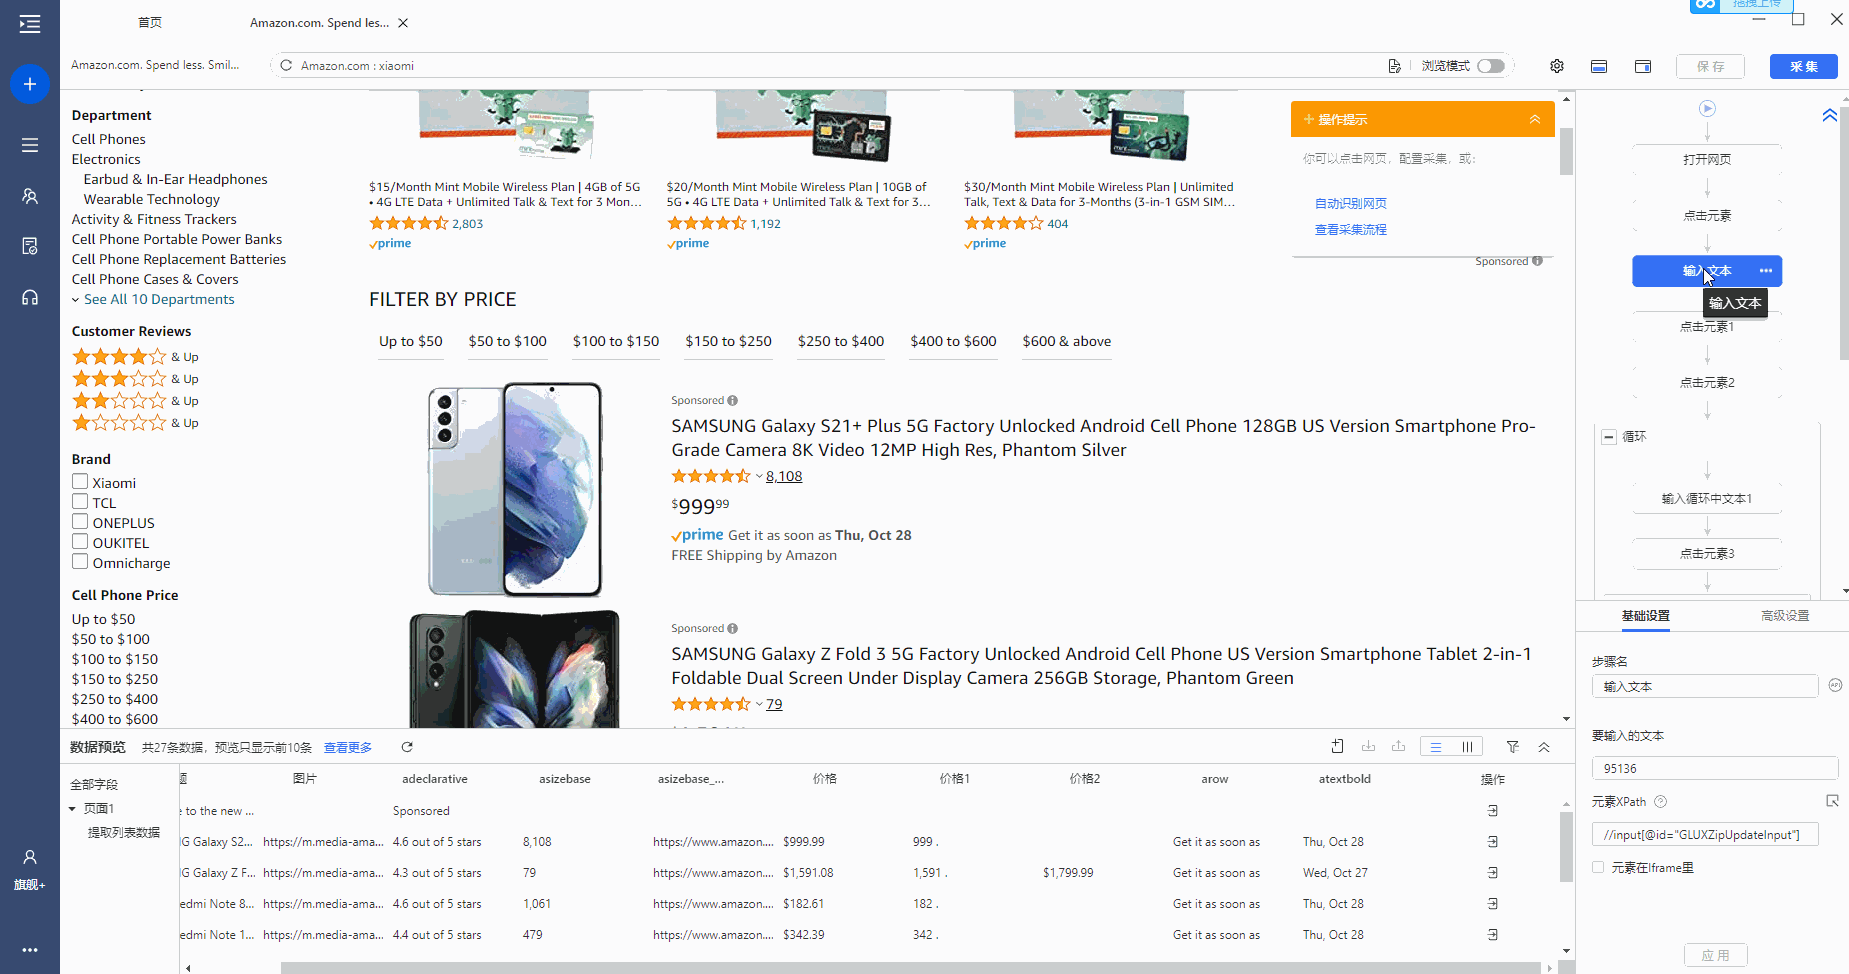Open the rating dropdown for Galaxy S21+ Plus

pos(759,477)
